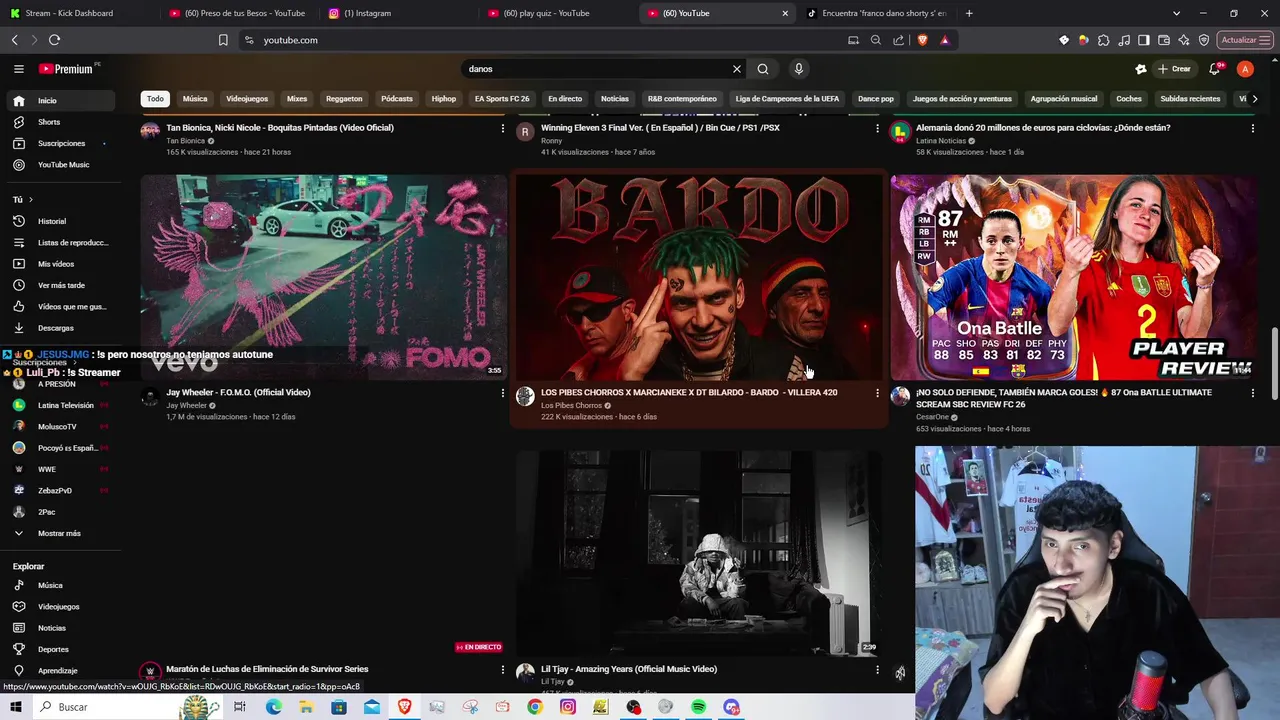This screenshot has width=1280, height=720.
Task: Open options menu for Los Pibes Chorros Bardo video
Action: click(x=877, y=393)
